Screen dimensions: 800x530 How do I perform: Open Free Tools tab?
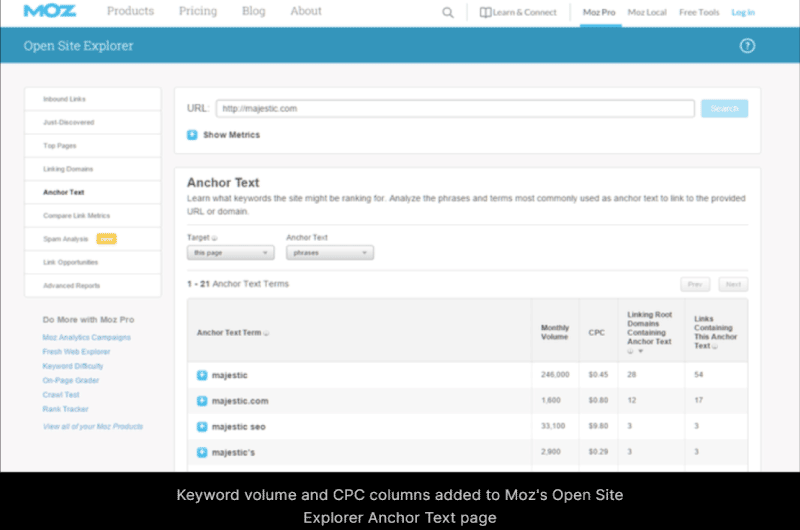(x=699, y=12)
